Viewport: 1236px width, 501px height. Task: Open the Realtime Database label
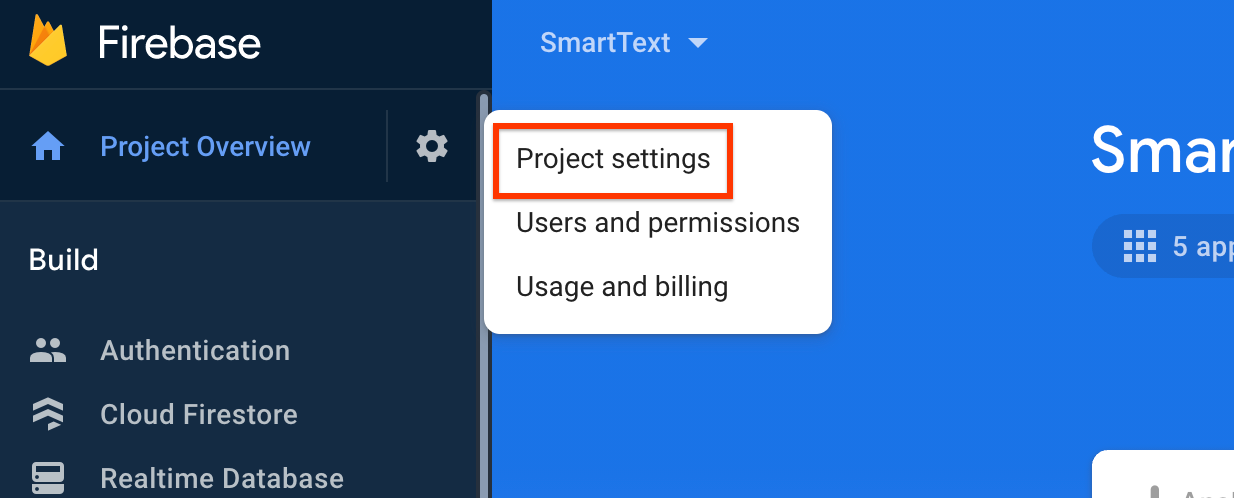[x=222, y=478]
